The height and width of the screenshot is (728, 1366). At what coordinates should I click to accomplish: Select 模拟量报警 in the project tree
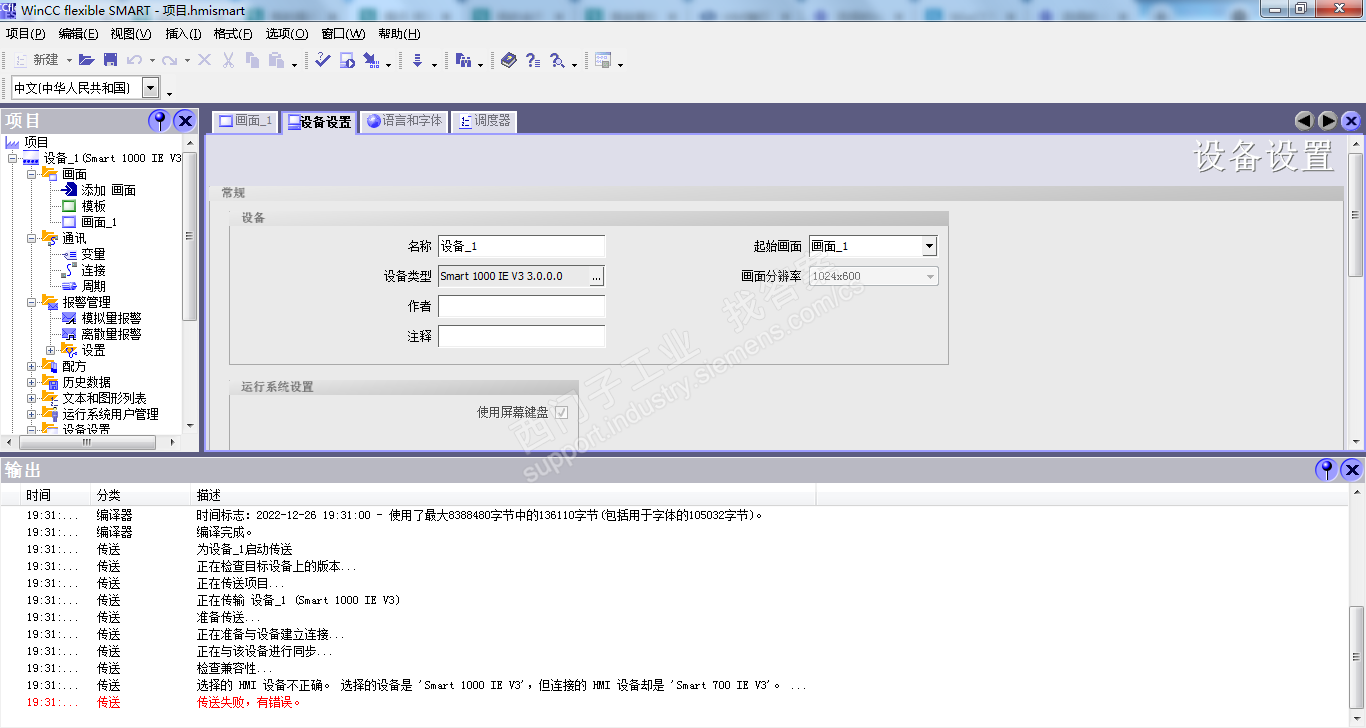111,318
